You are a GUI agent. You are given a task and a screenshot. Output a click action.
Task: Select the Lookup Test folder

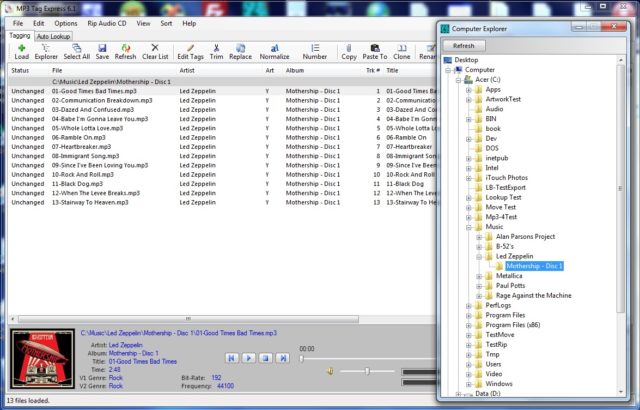(x=503, y=197)
